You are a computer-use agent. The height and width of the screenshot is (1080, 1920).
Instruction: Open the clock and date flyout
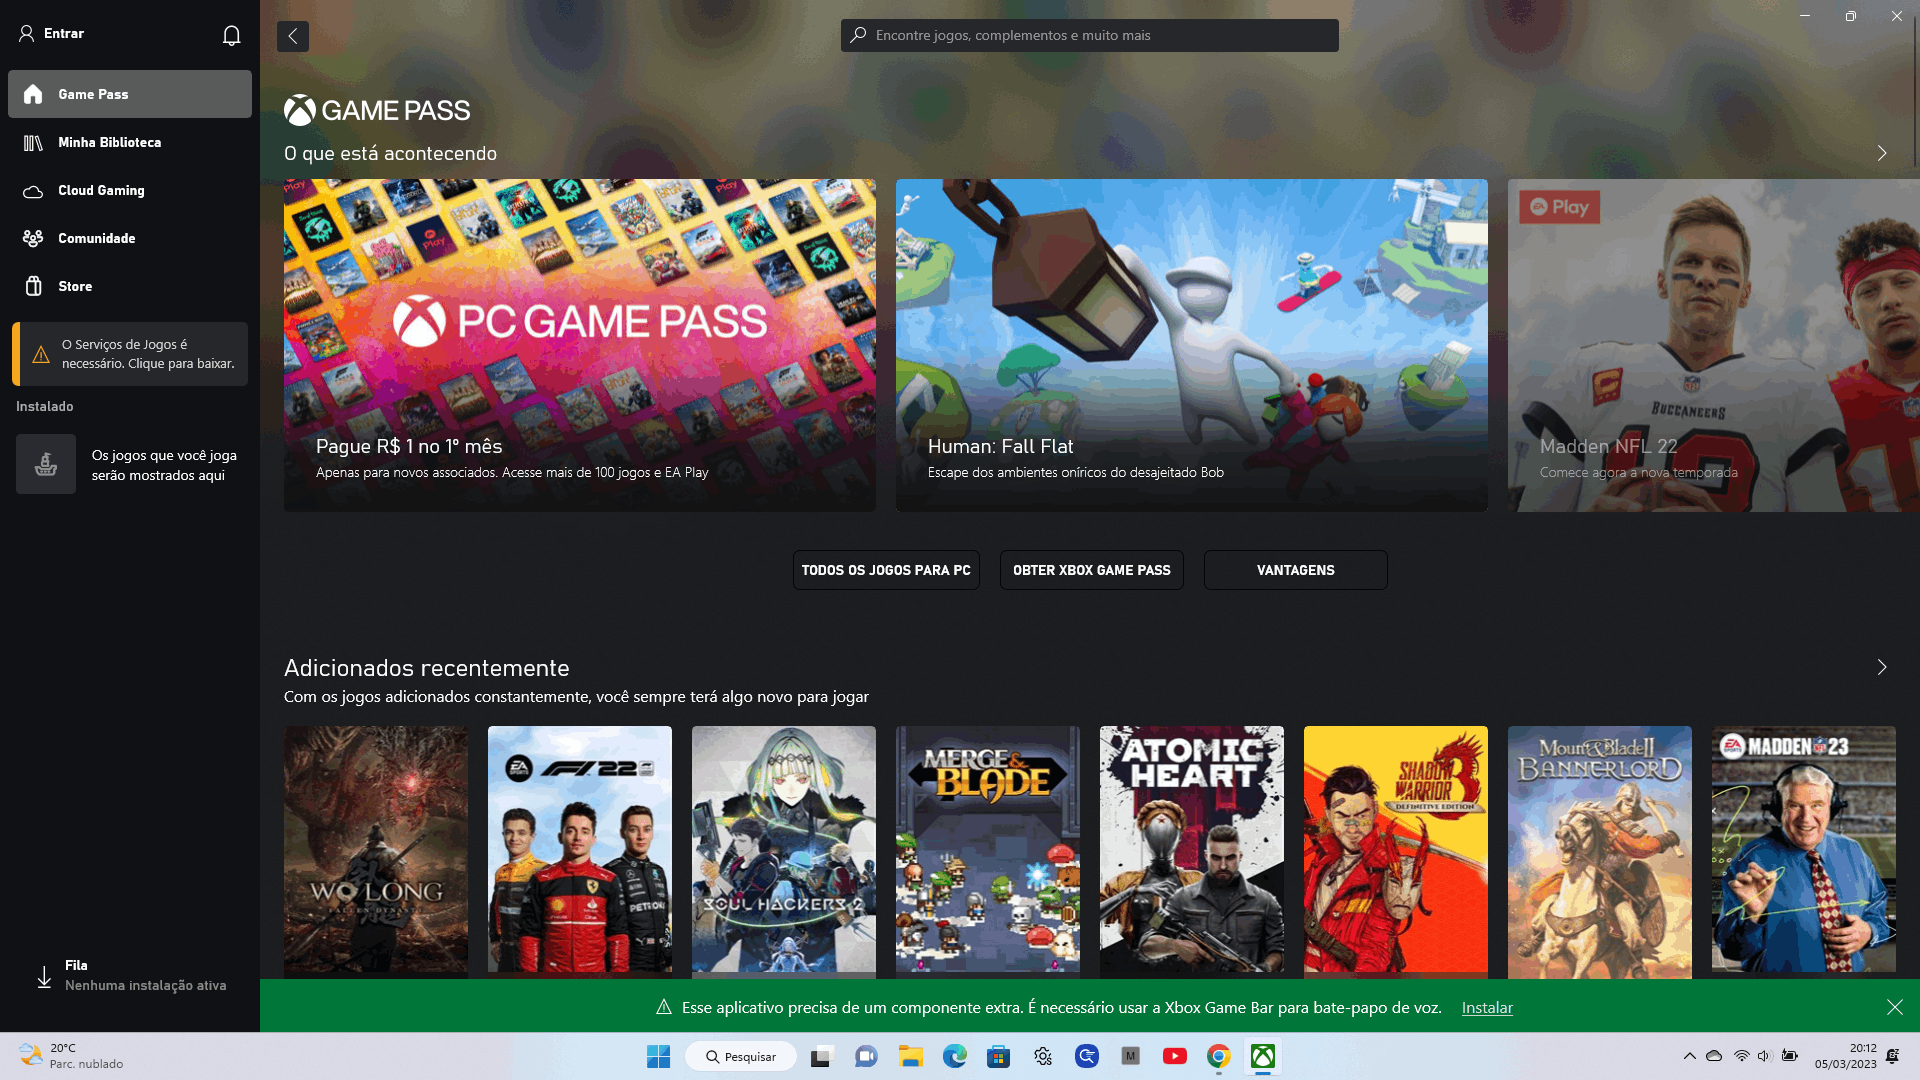1846,1056
